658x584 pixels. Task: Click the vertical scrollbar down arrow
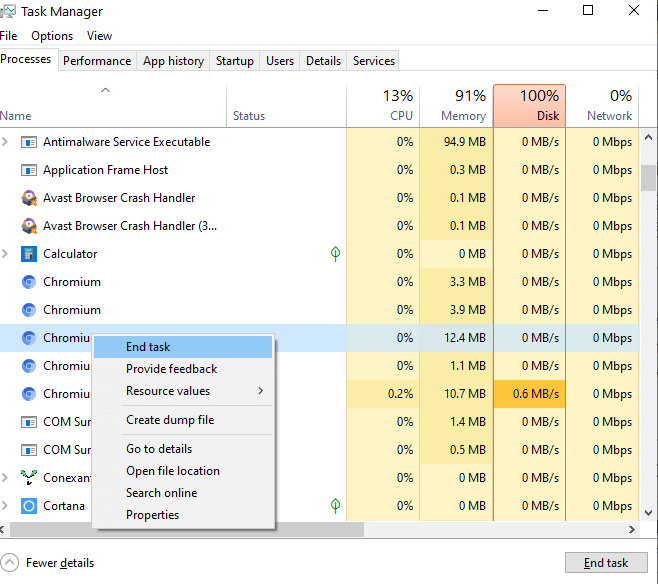pos(649,513)
